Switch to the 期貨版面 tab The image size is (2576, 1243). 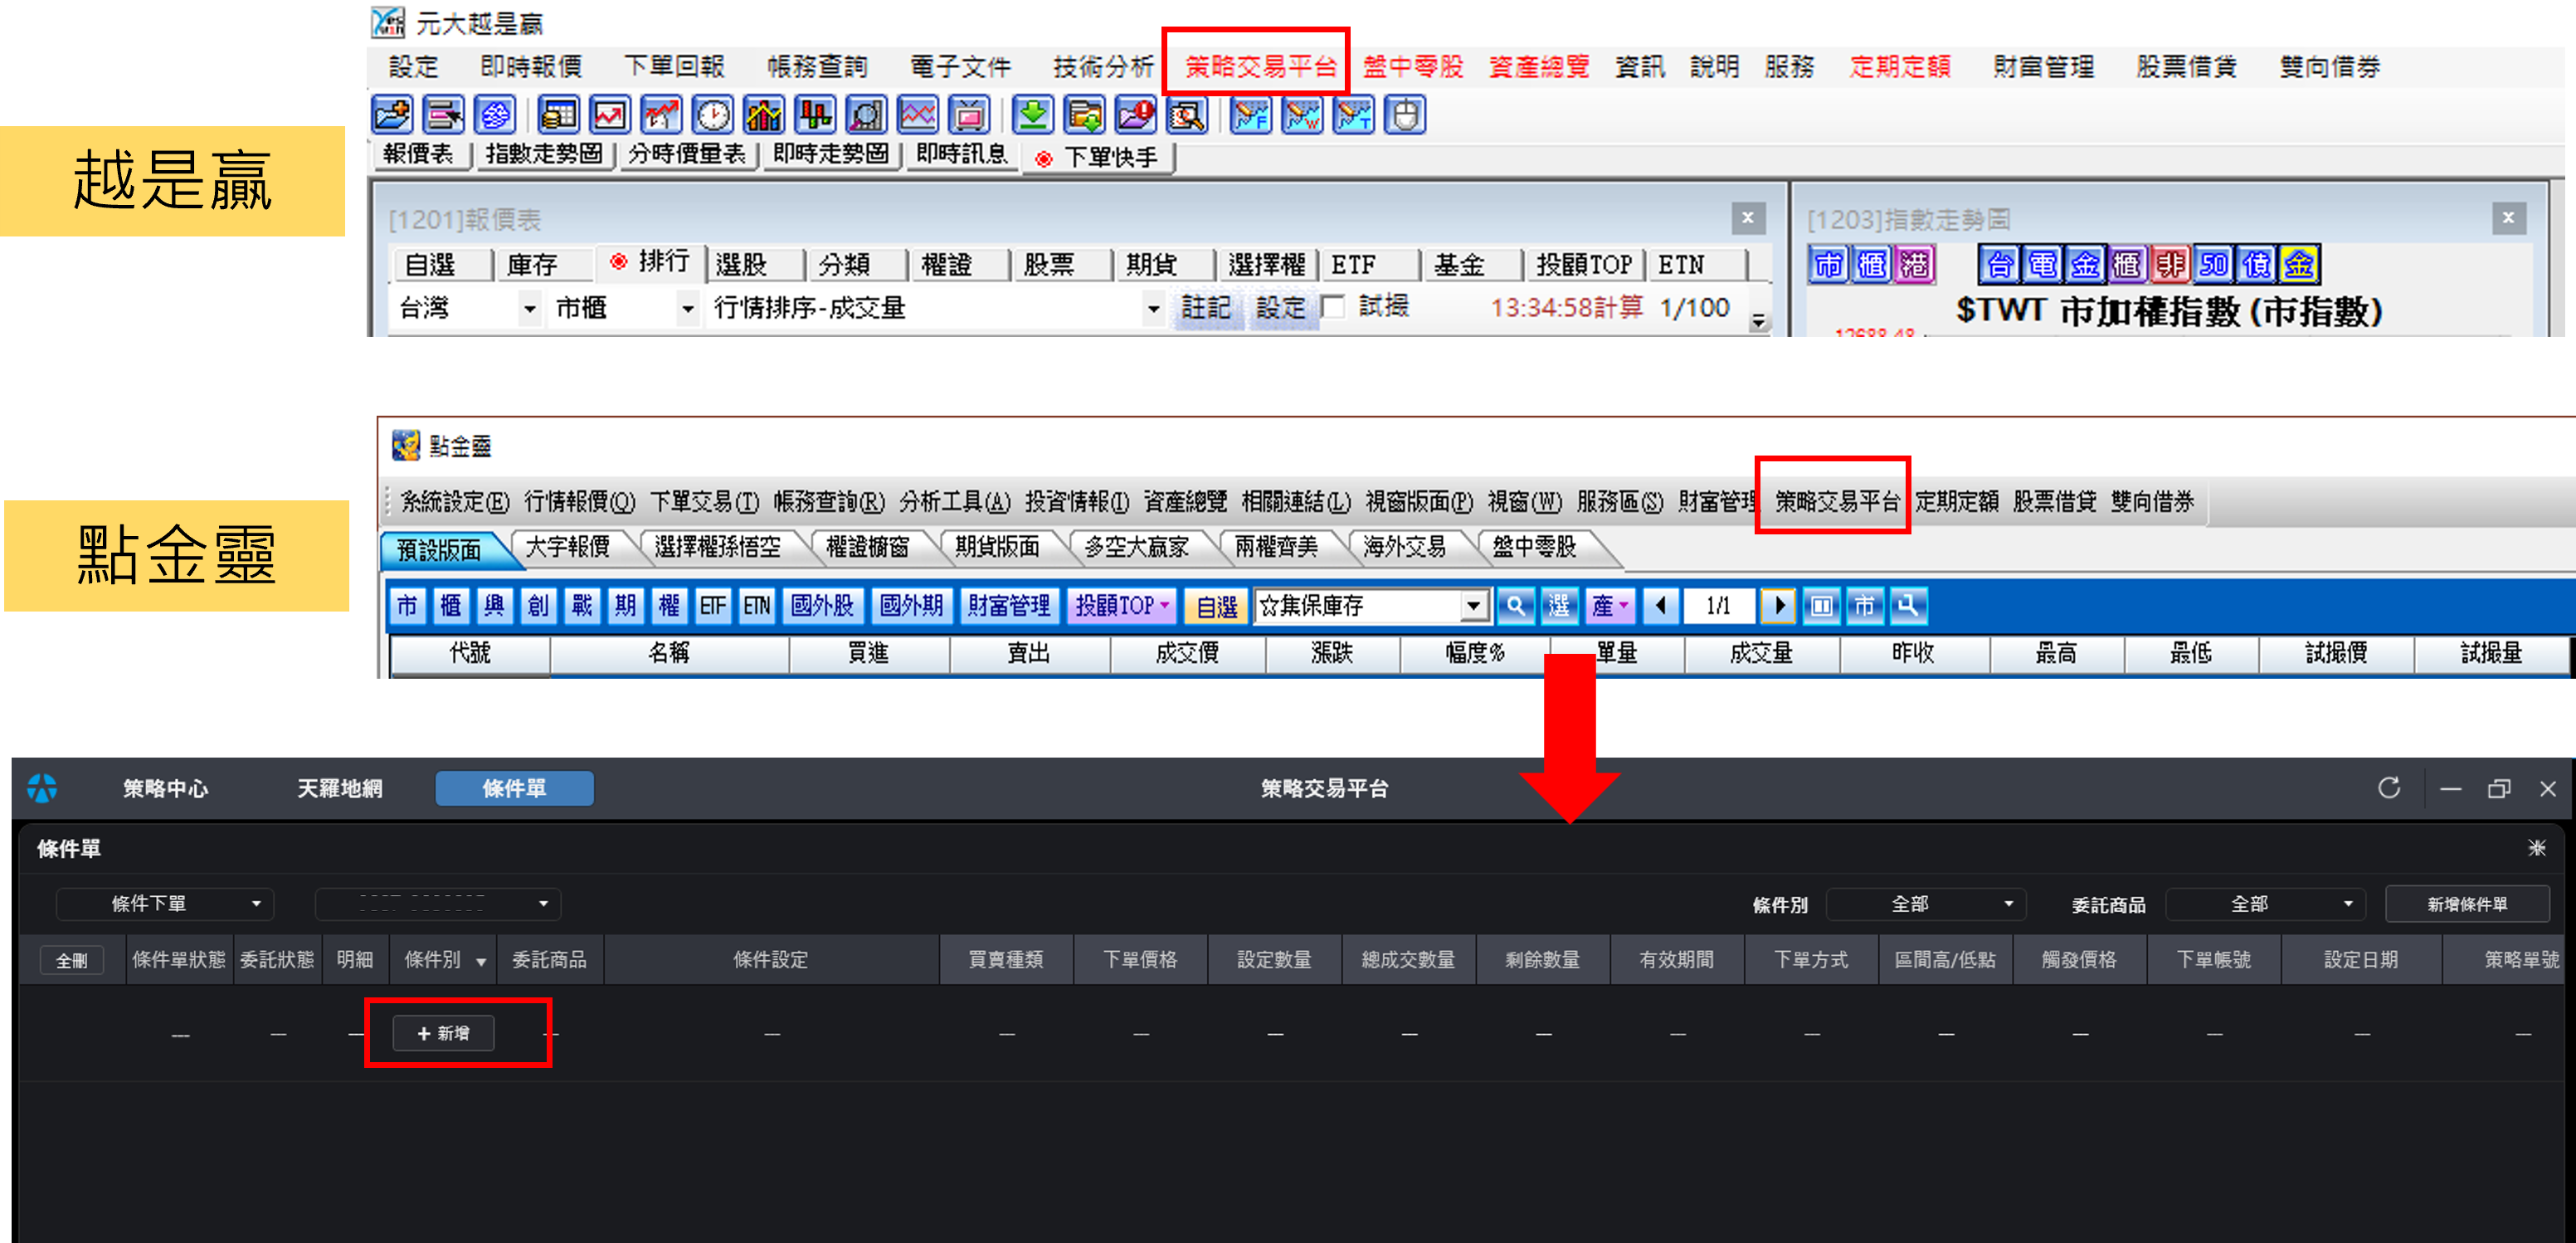tap(997, 547)
